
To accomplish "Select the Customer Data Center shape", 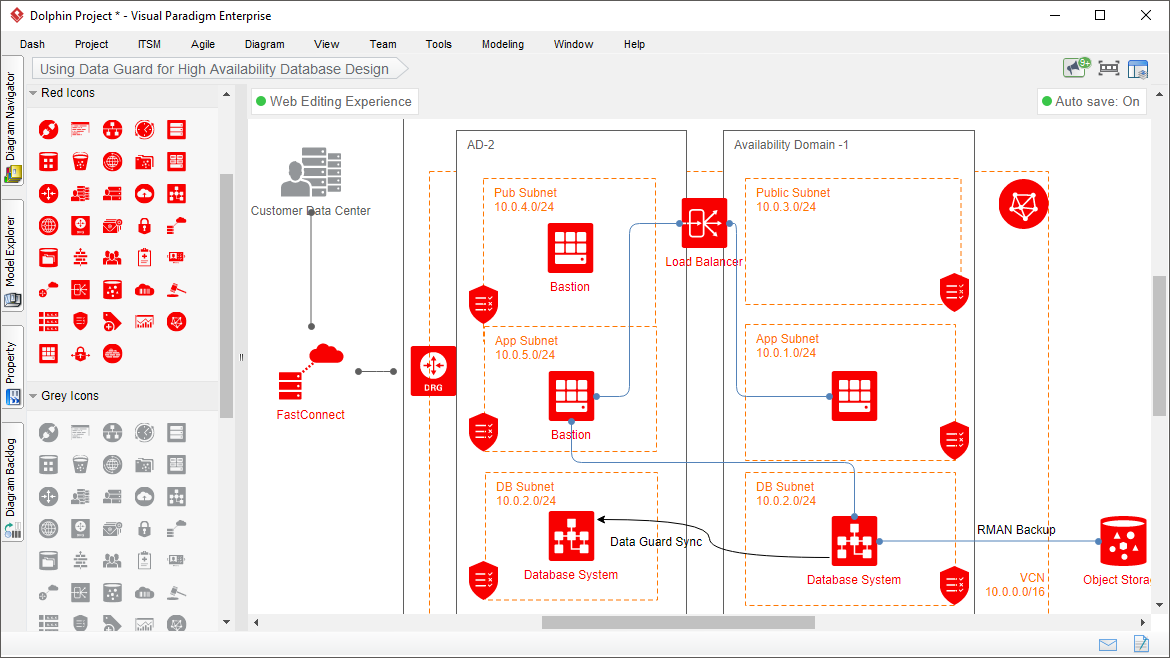I will point(311,172).
